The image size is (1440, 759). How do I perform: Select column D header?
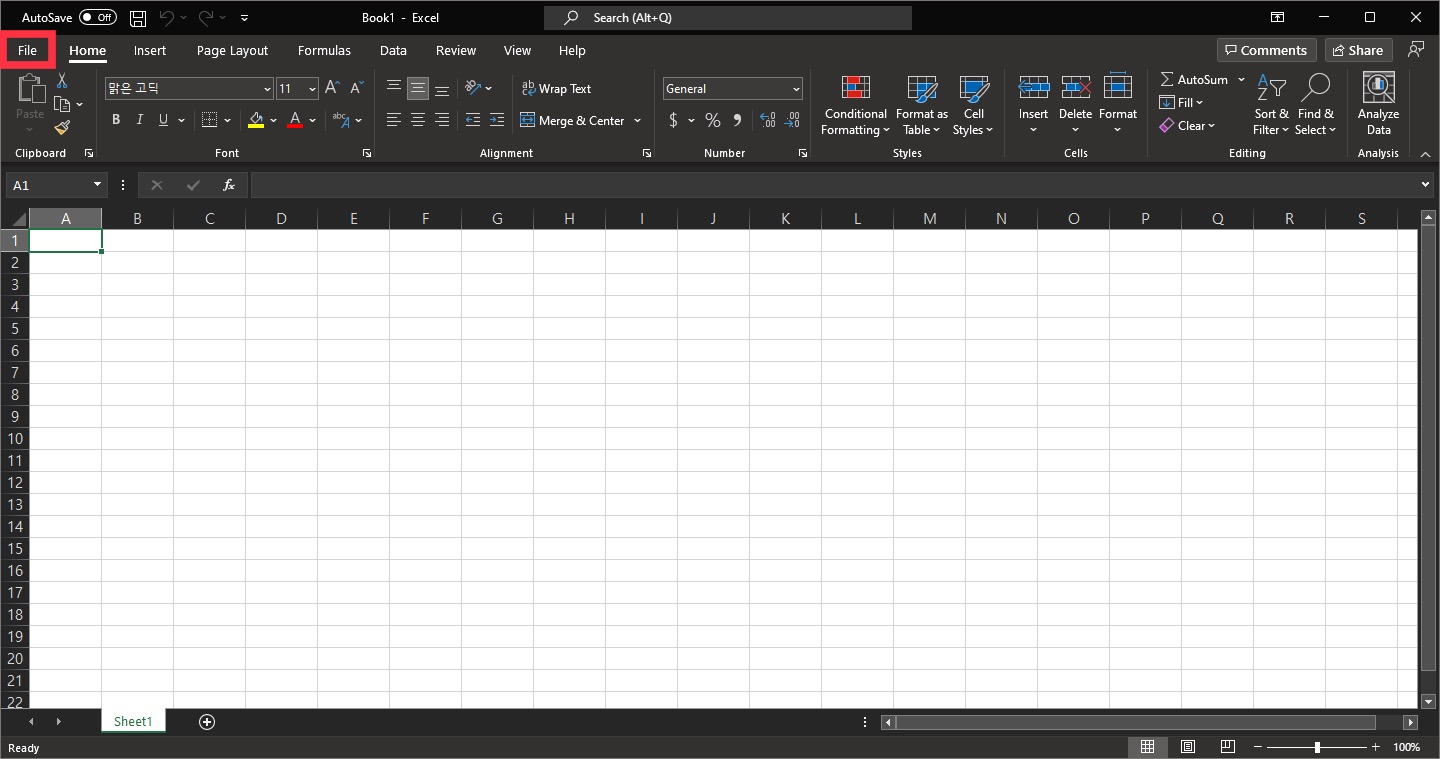coord(281,218)
